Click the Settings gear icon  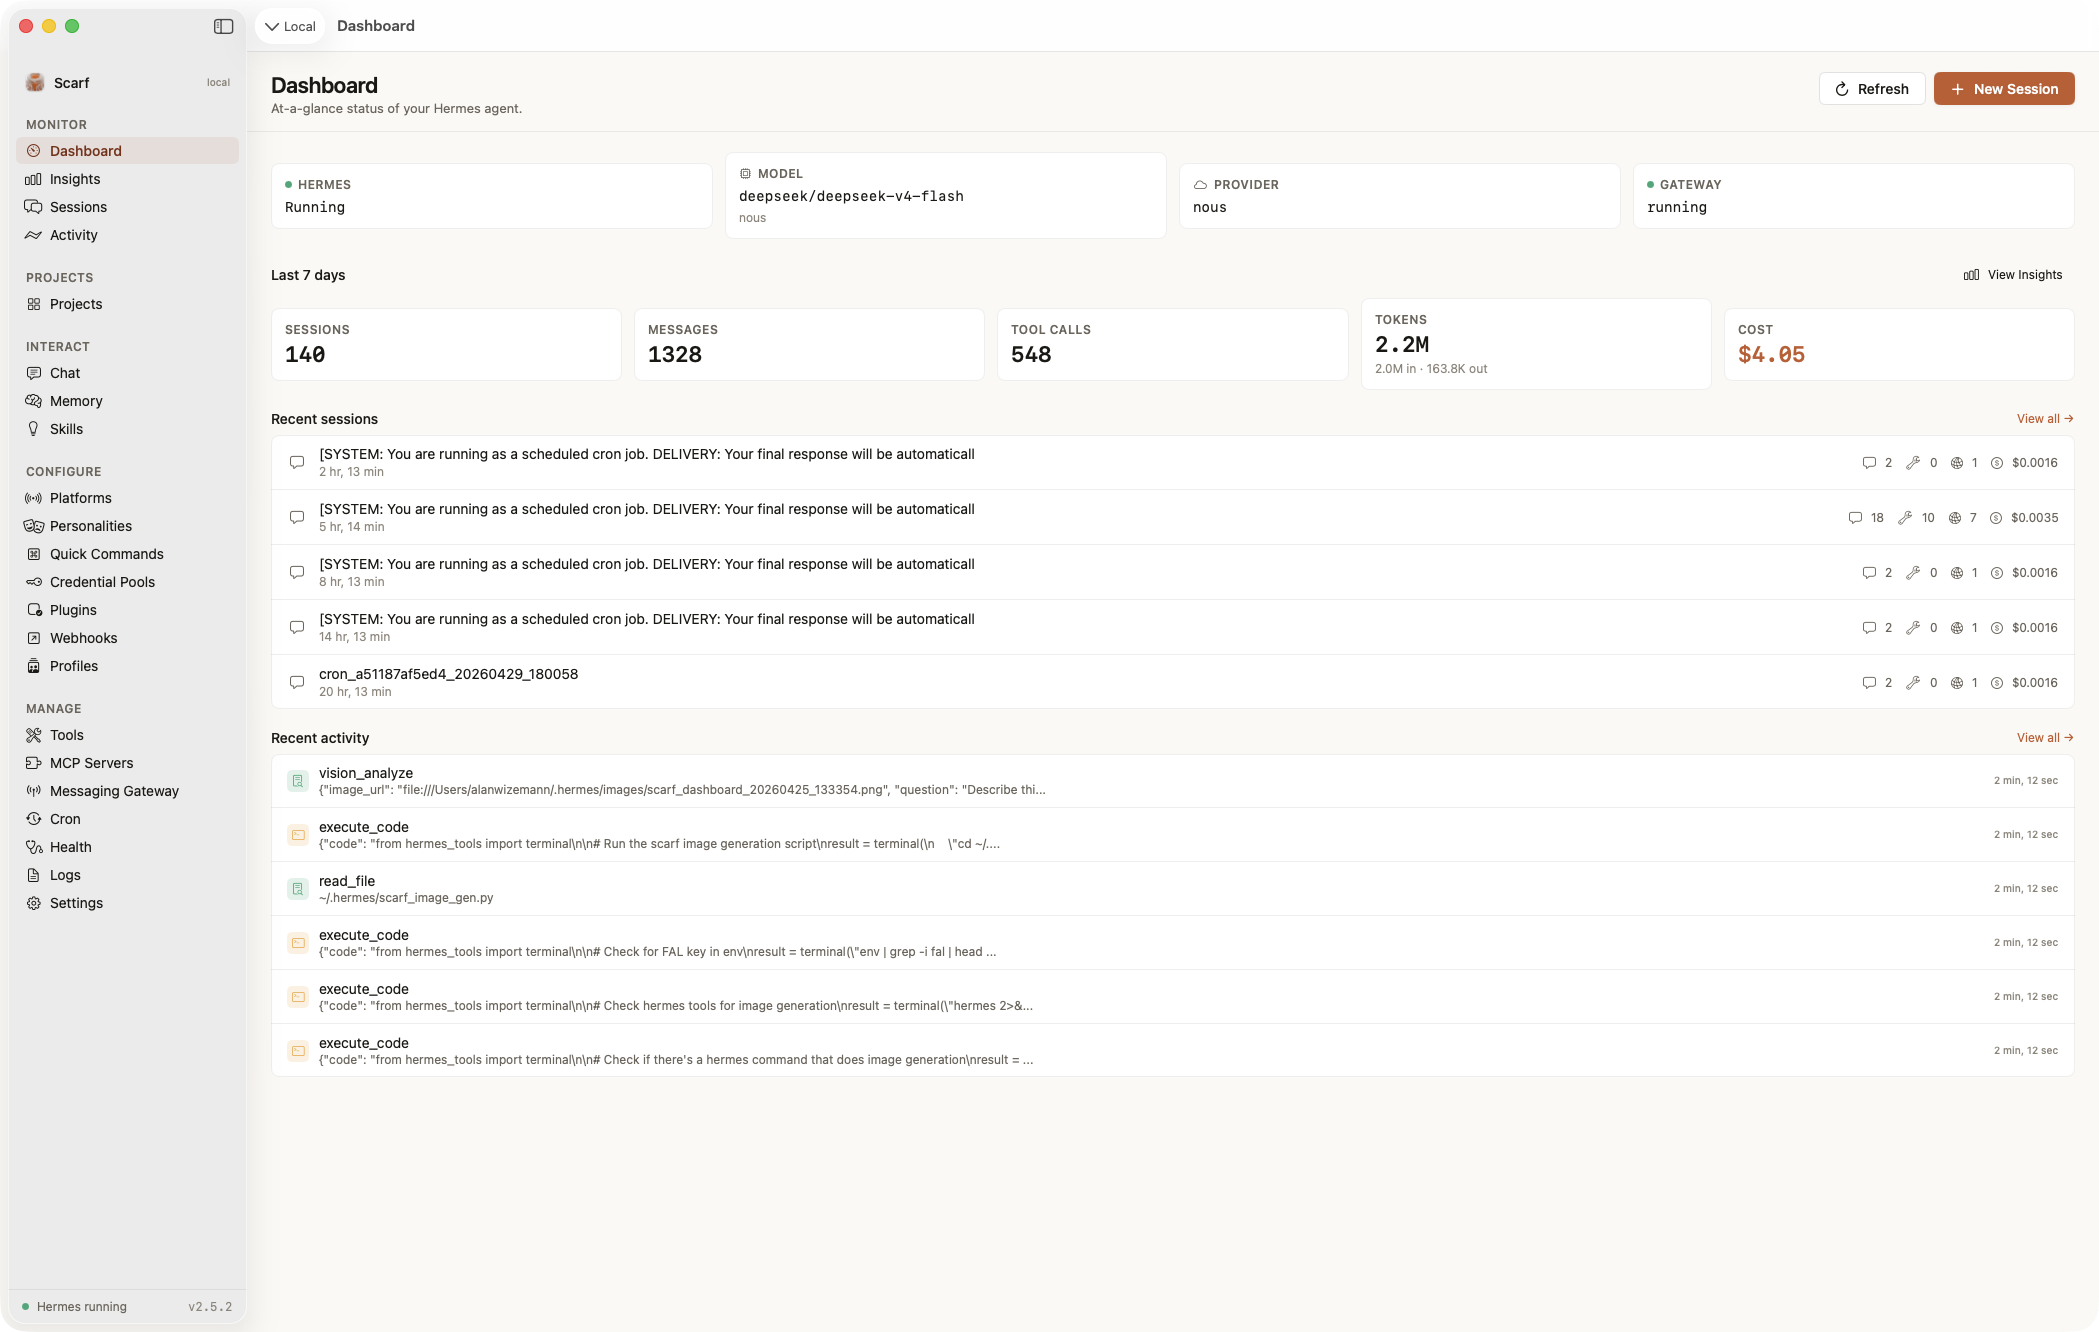[x=34, y=903]
